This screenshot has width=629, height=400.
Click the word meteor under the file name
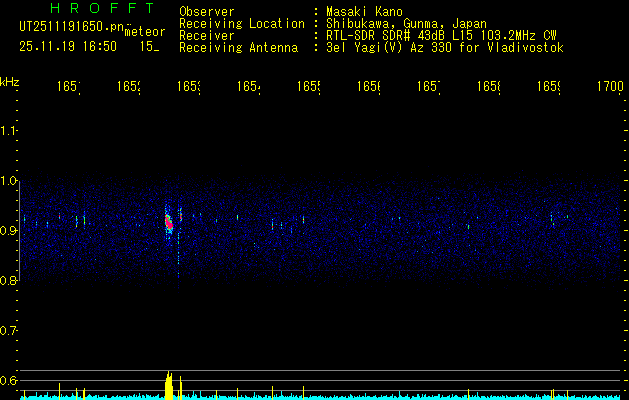[145, 32]
